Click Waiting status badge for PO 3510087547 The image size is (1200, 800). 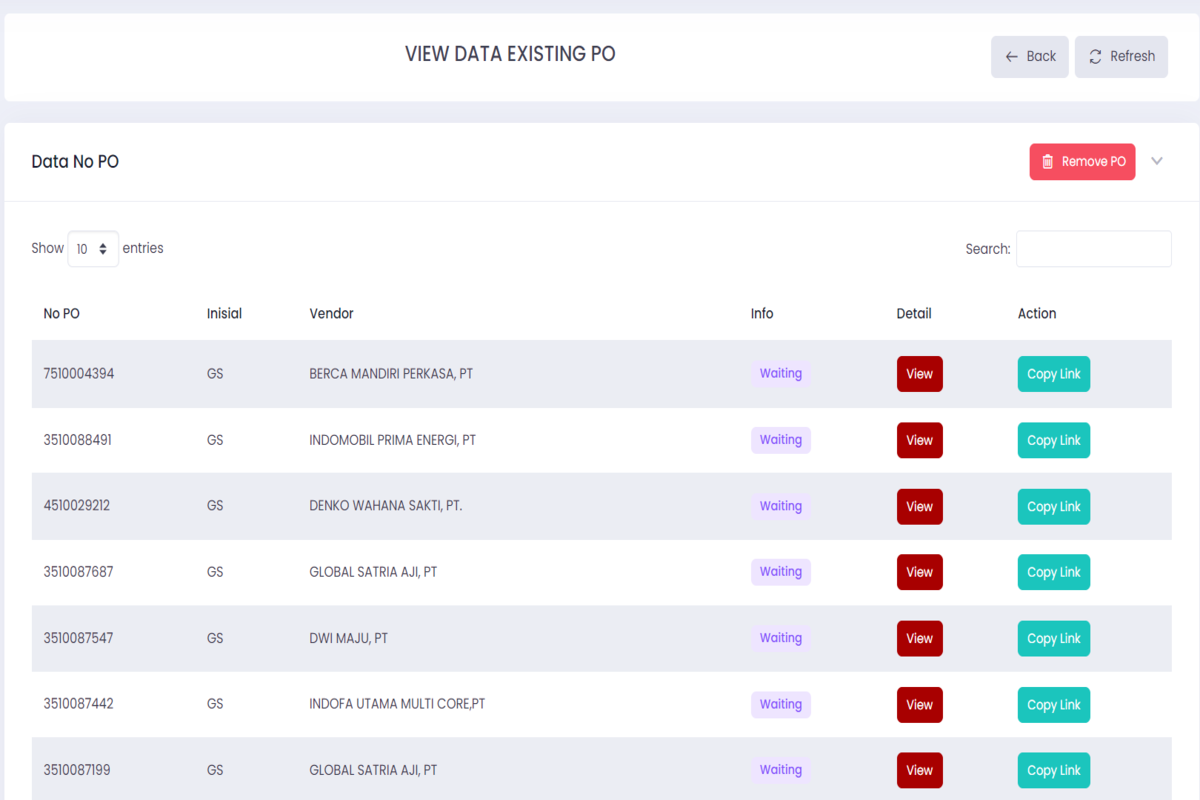(780, 638)
